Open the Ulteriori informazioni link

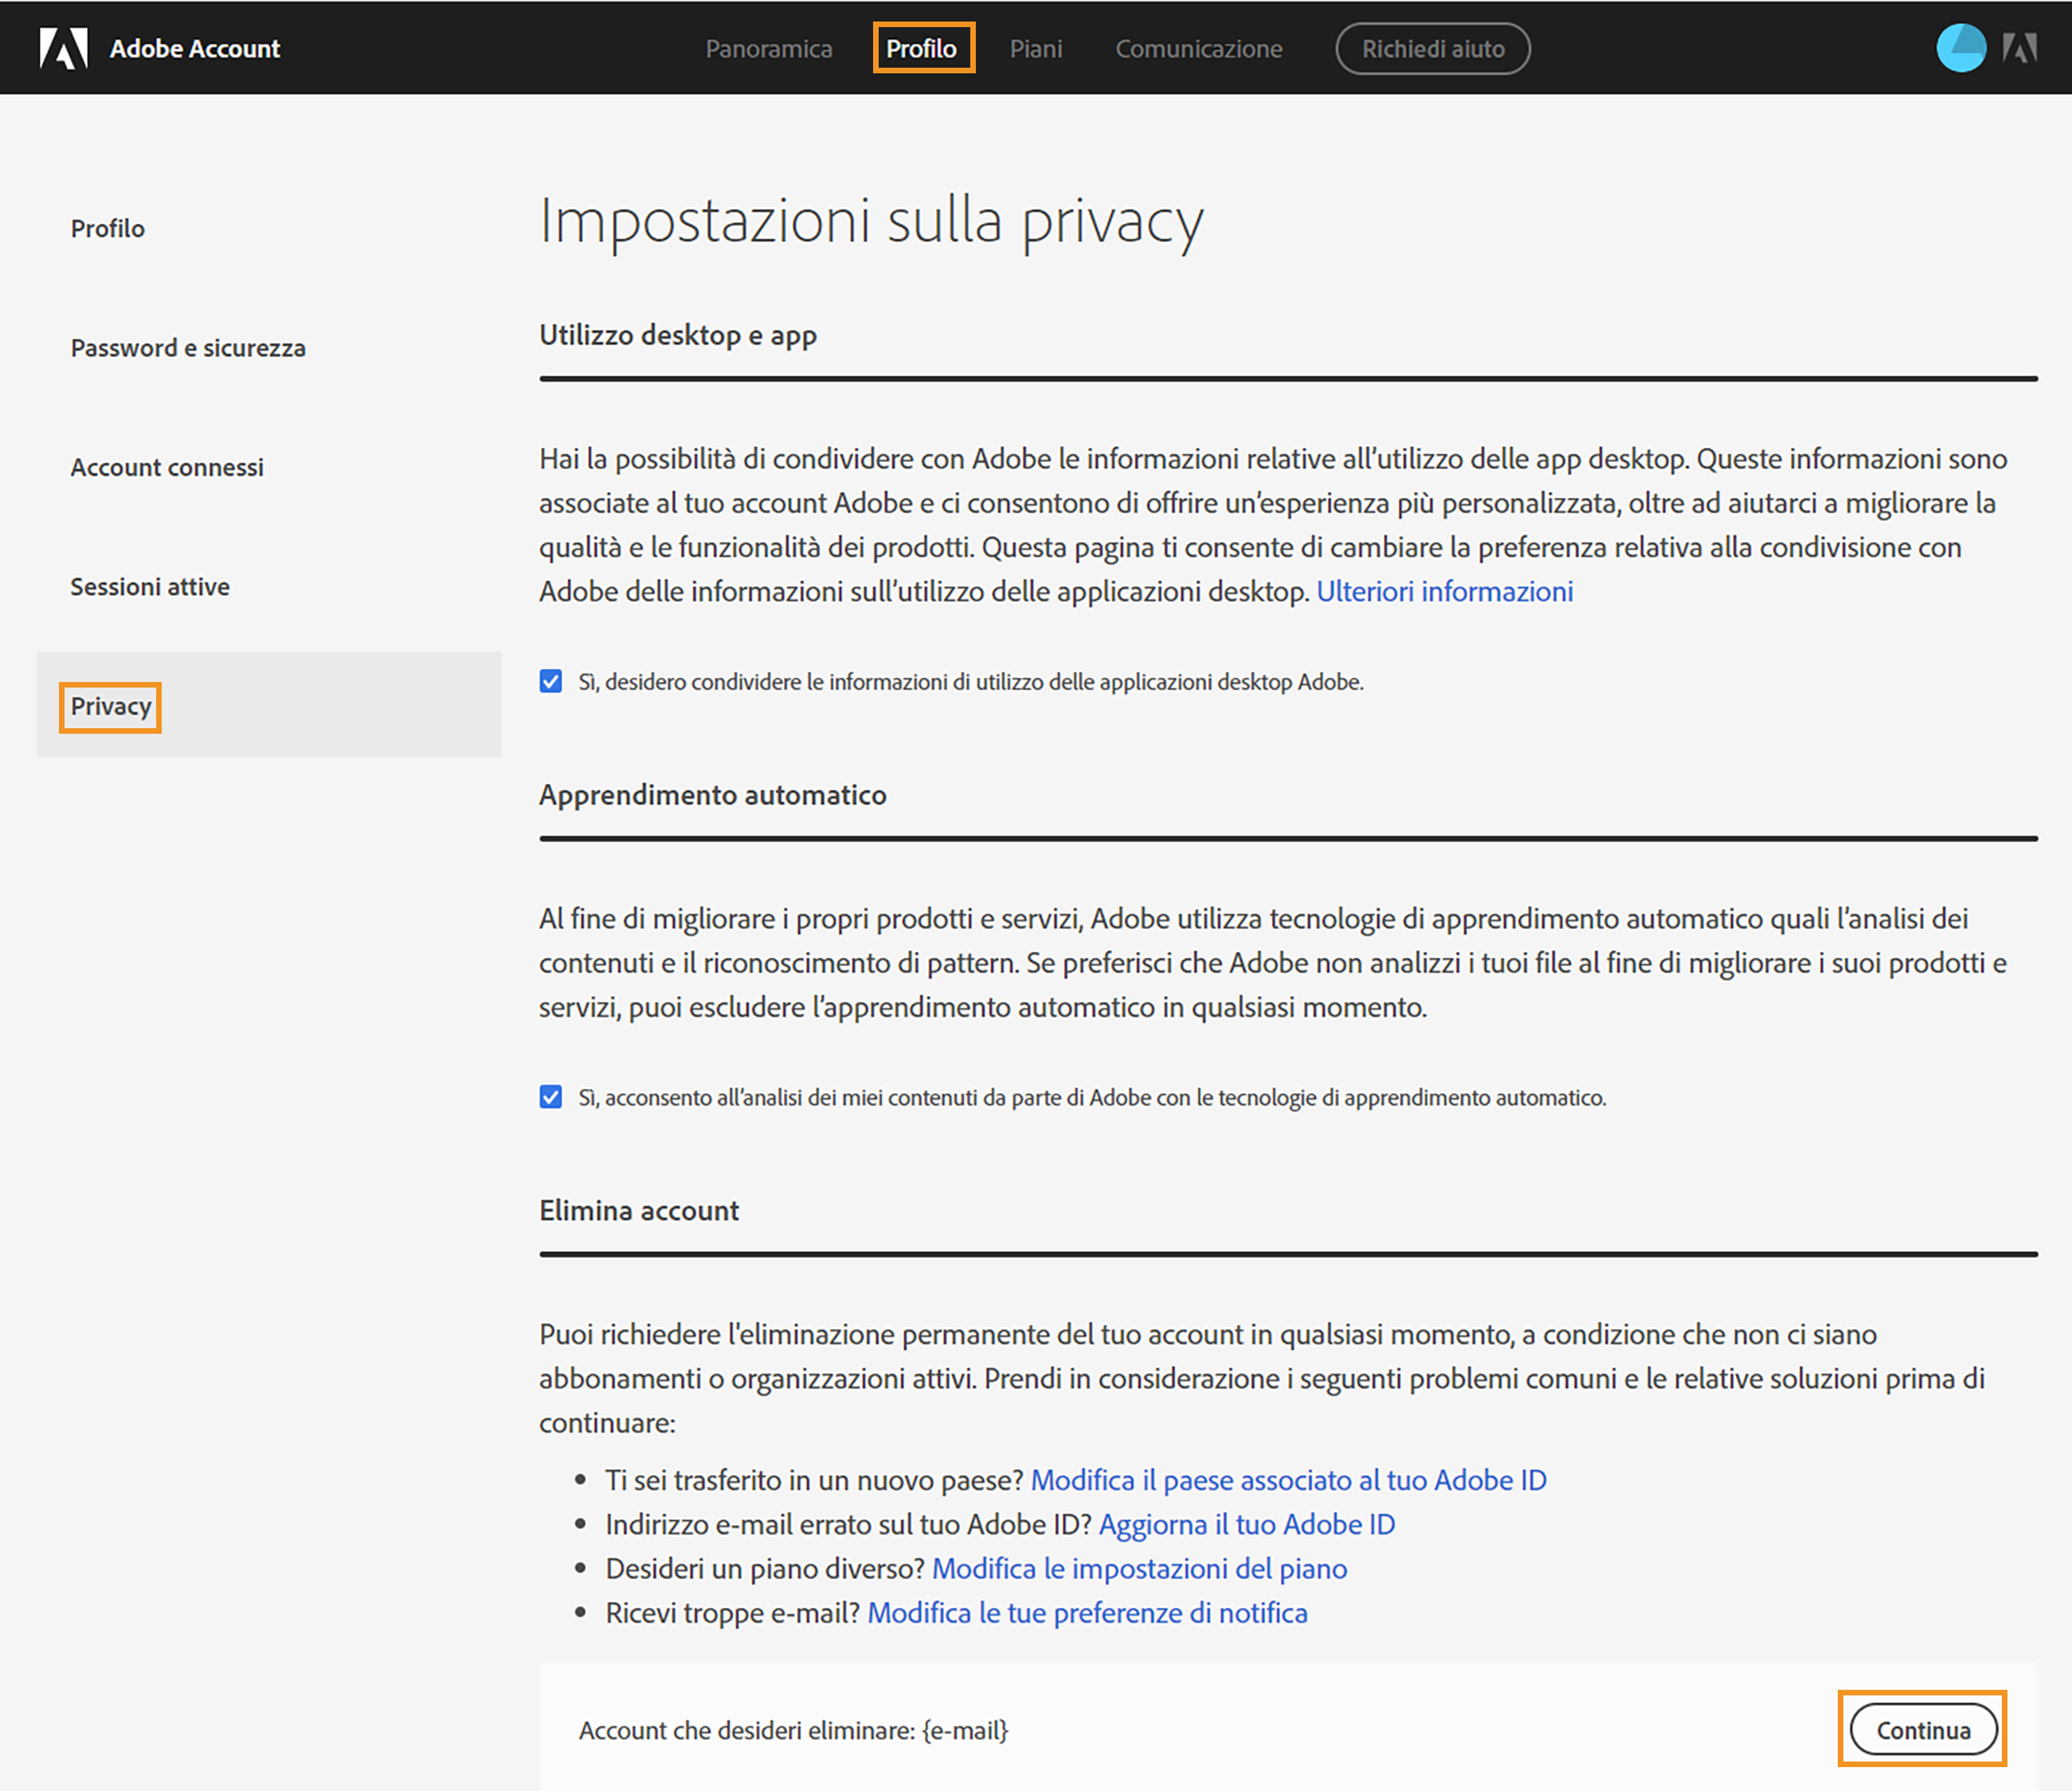[1445, 591]
